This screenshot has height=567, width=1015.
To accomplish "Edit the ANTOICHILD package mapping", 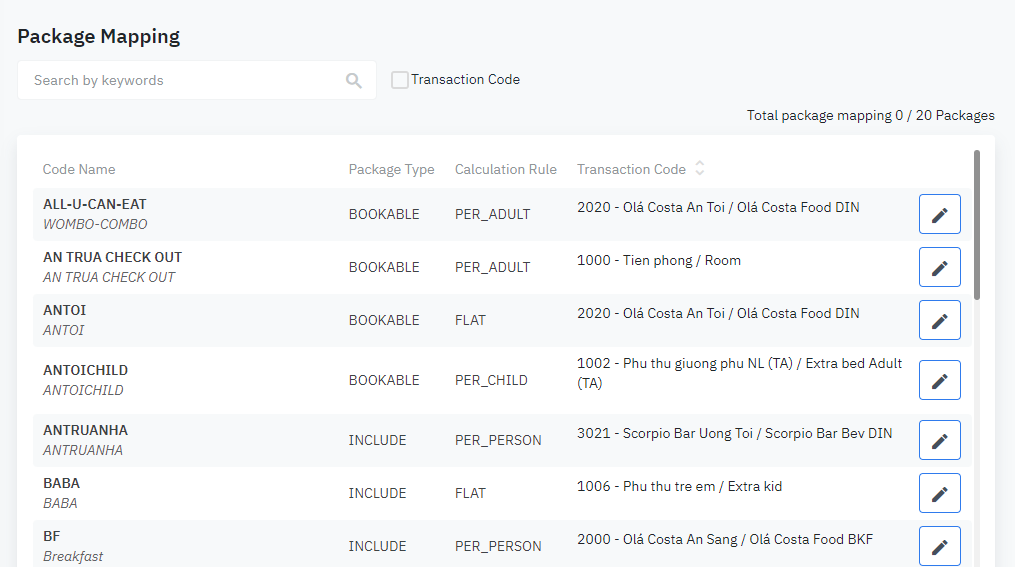I will pyautogui.click(x=939, y=380).
